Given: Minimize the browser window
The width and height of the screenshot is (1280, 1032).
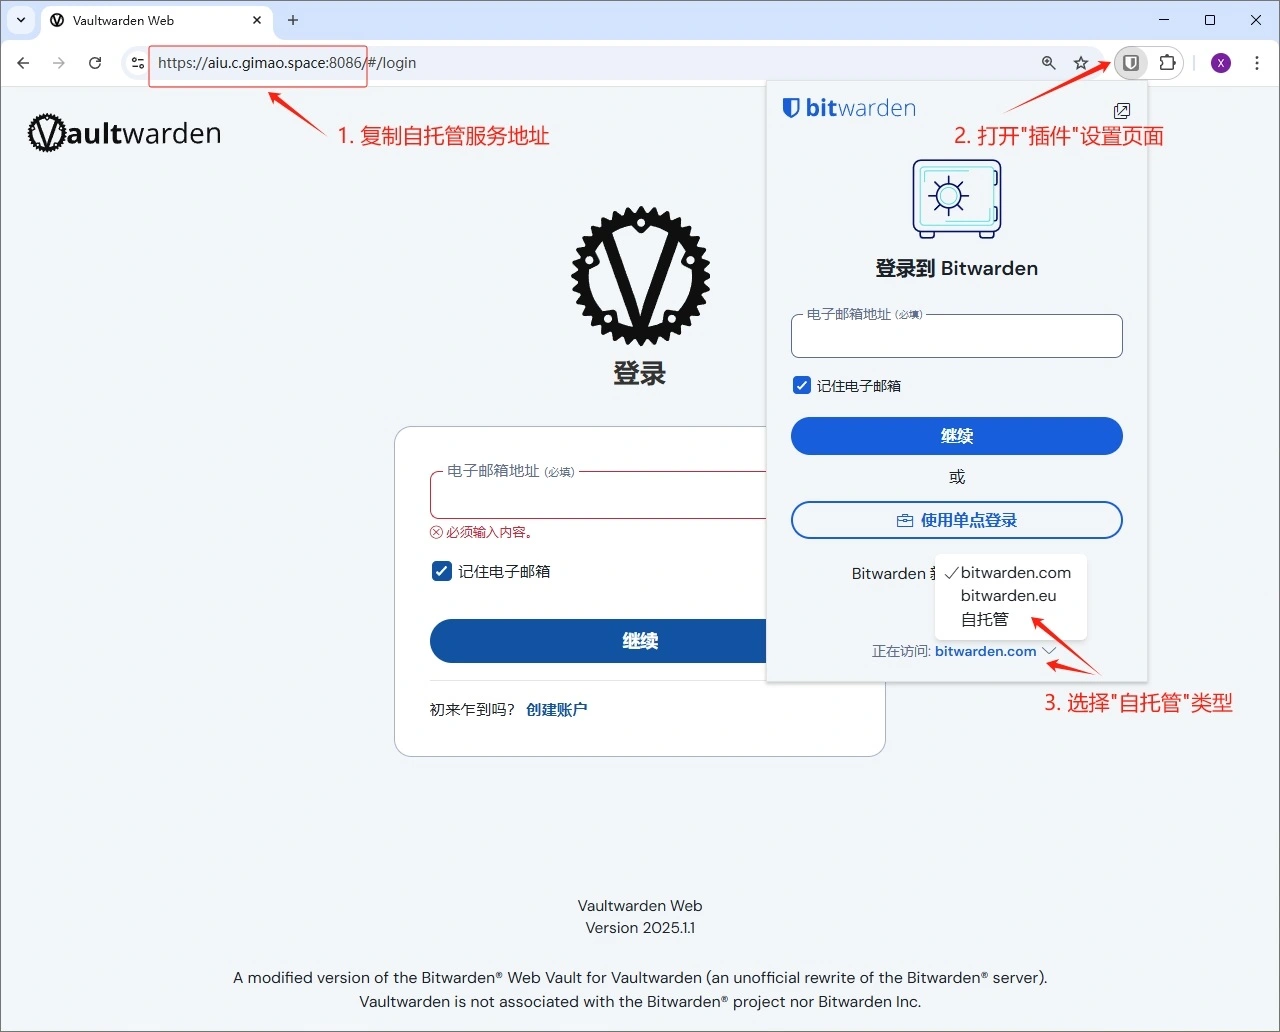Looking at the screenshot, I should tap(1164, 20).
